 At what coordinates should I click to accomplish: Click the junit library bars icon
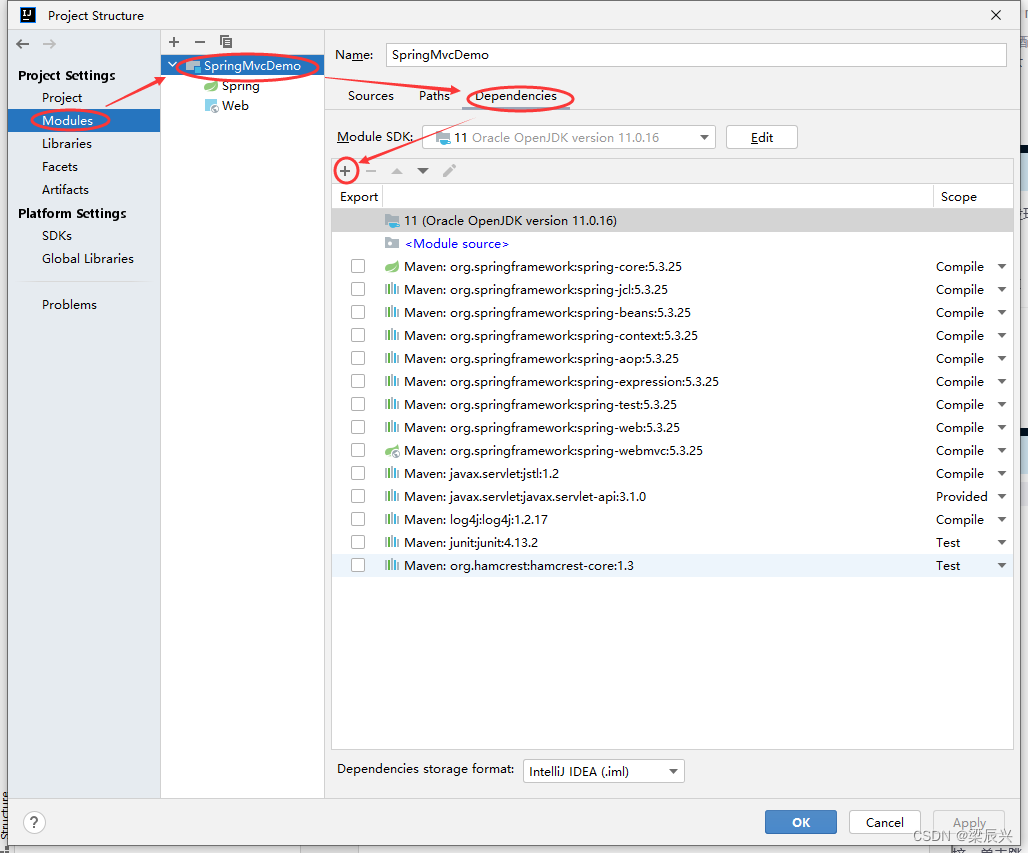[391, 542]
